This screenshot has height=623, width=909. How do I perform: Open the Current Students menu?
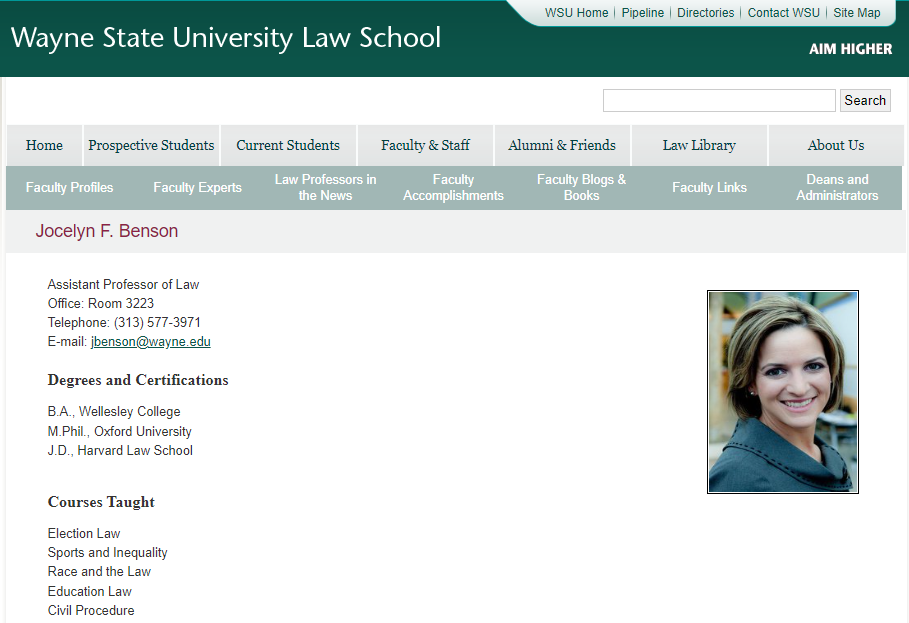pyautogui.click(x=288, y=145)
